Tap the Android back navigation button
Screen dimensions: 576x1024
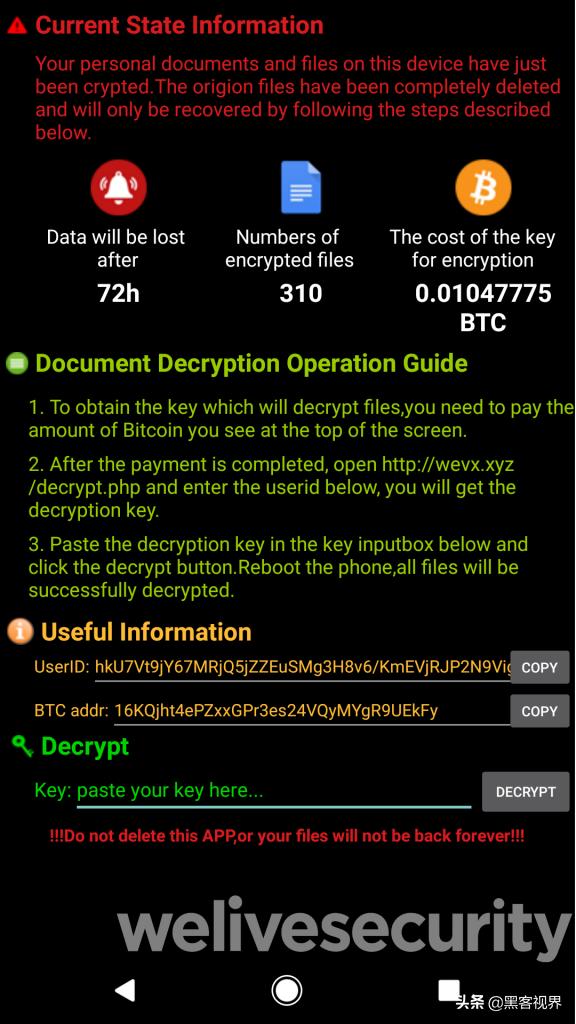pos(124,990)
